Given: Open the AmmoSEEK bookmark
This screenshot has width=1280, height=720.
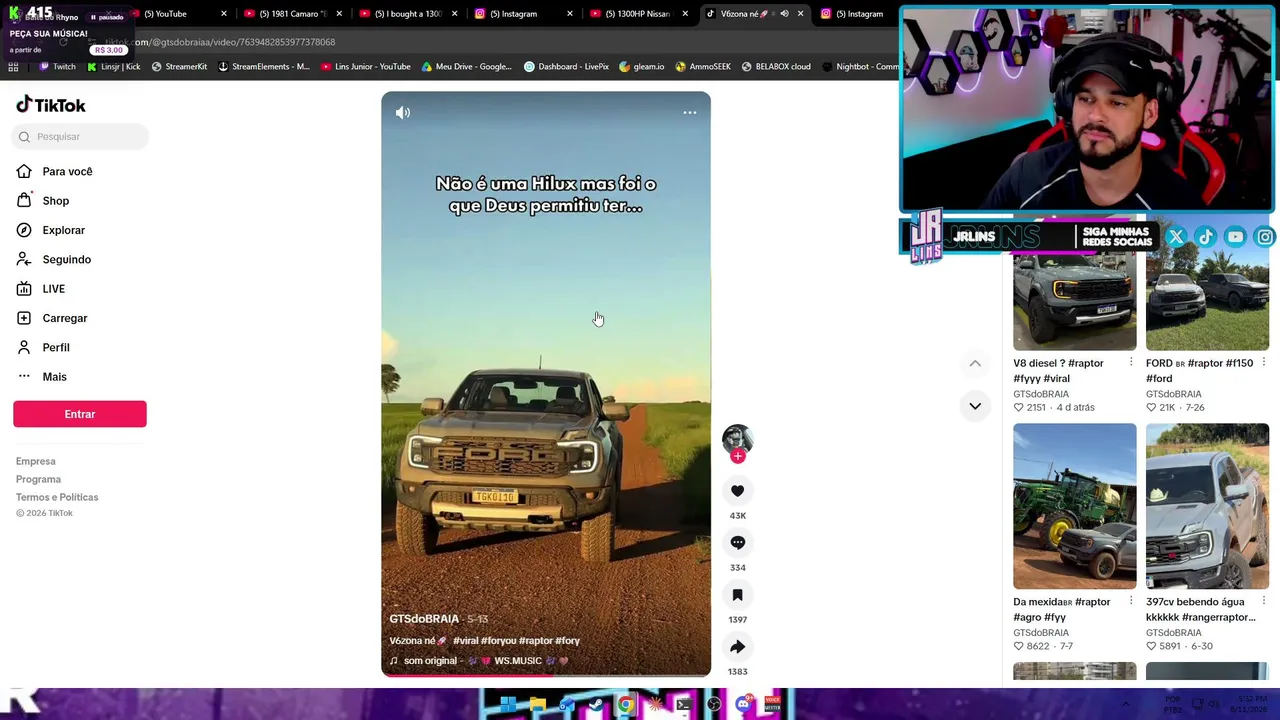Looking at the screenshot, I should (703, 67).
